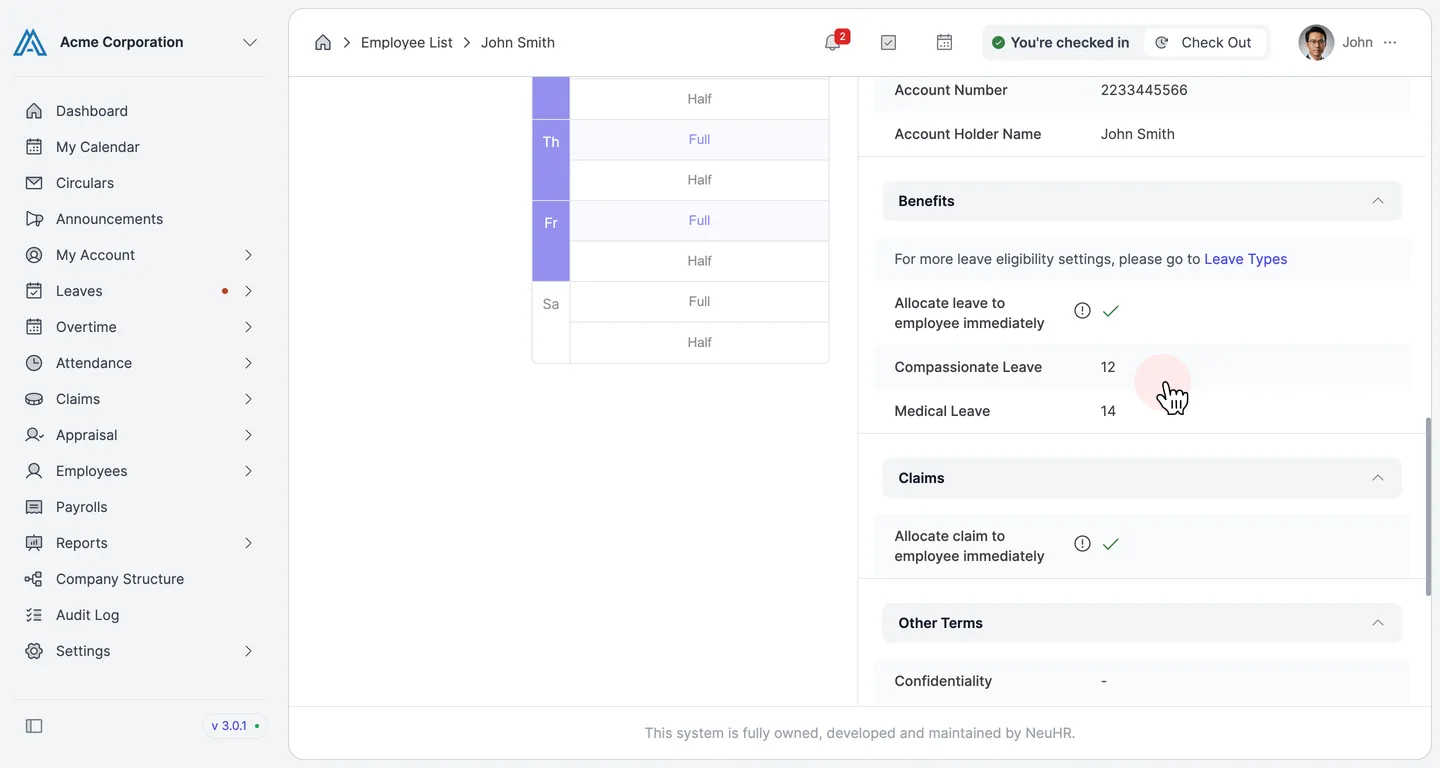The image size is (1440, 768).
Task: Click info icon beside Allocate leave
Action: [x=1082, y=311]
